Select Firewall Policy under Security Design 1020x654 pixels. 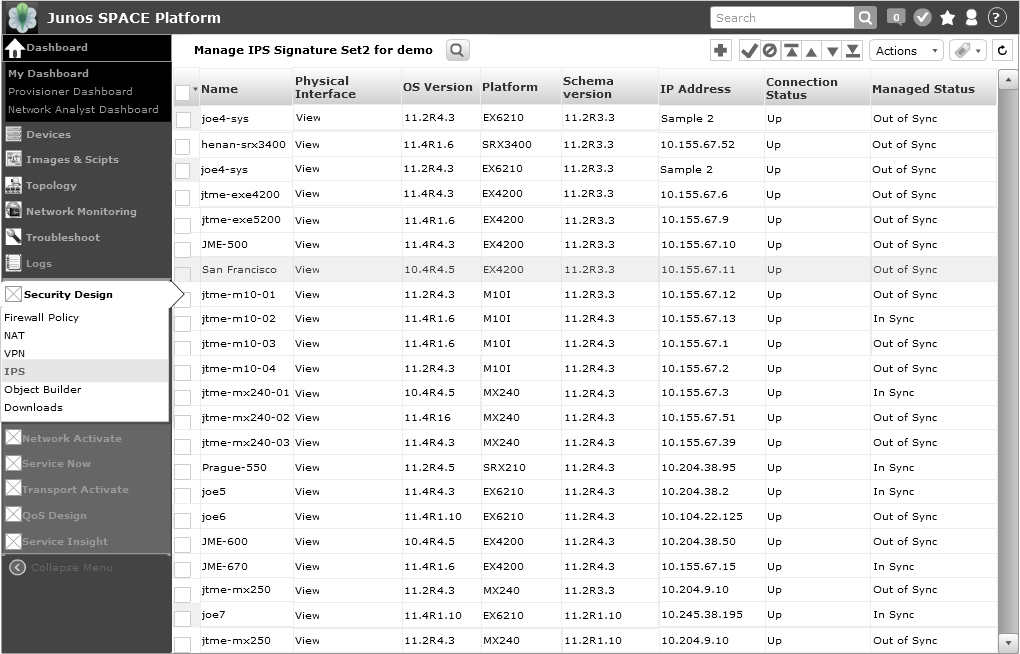click(41, 318)
